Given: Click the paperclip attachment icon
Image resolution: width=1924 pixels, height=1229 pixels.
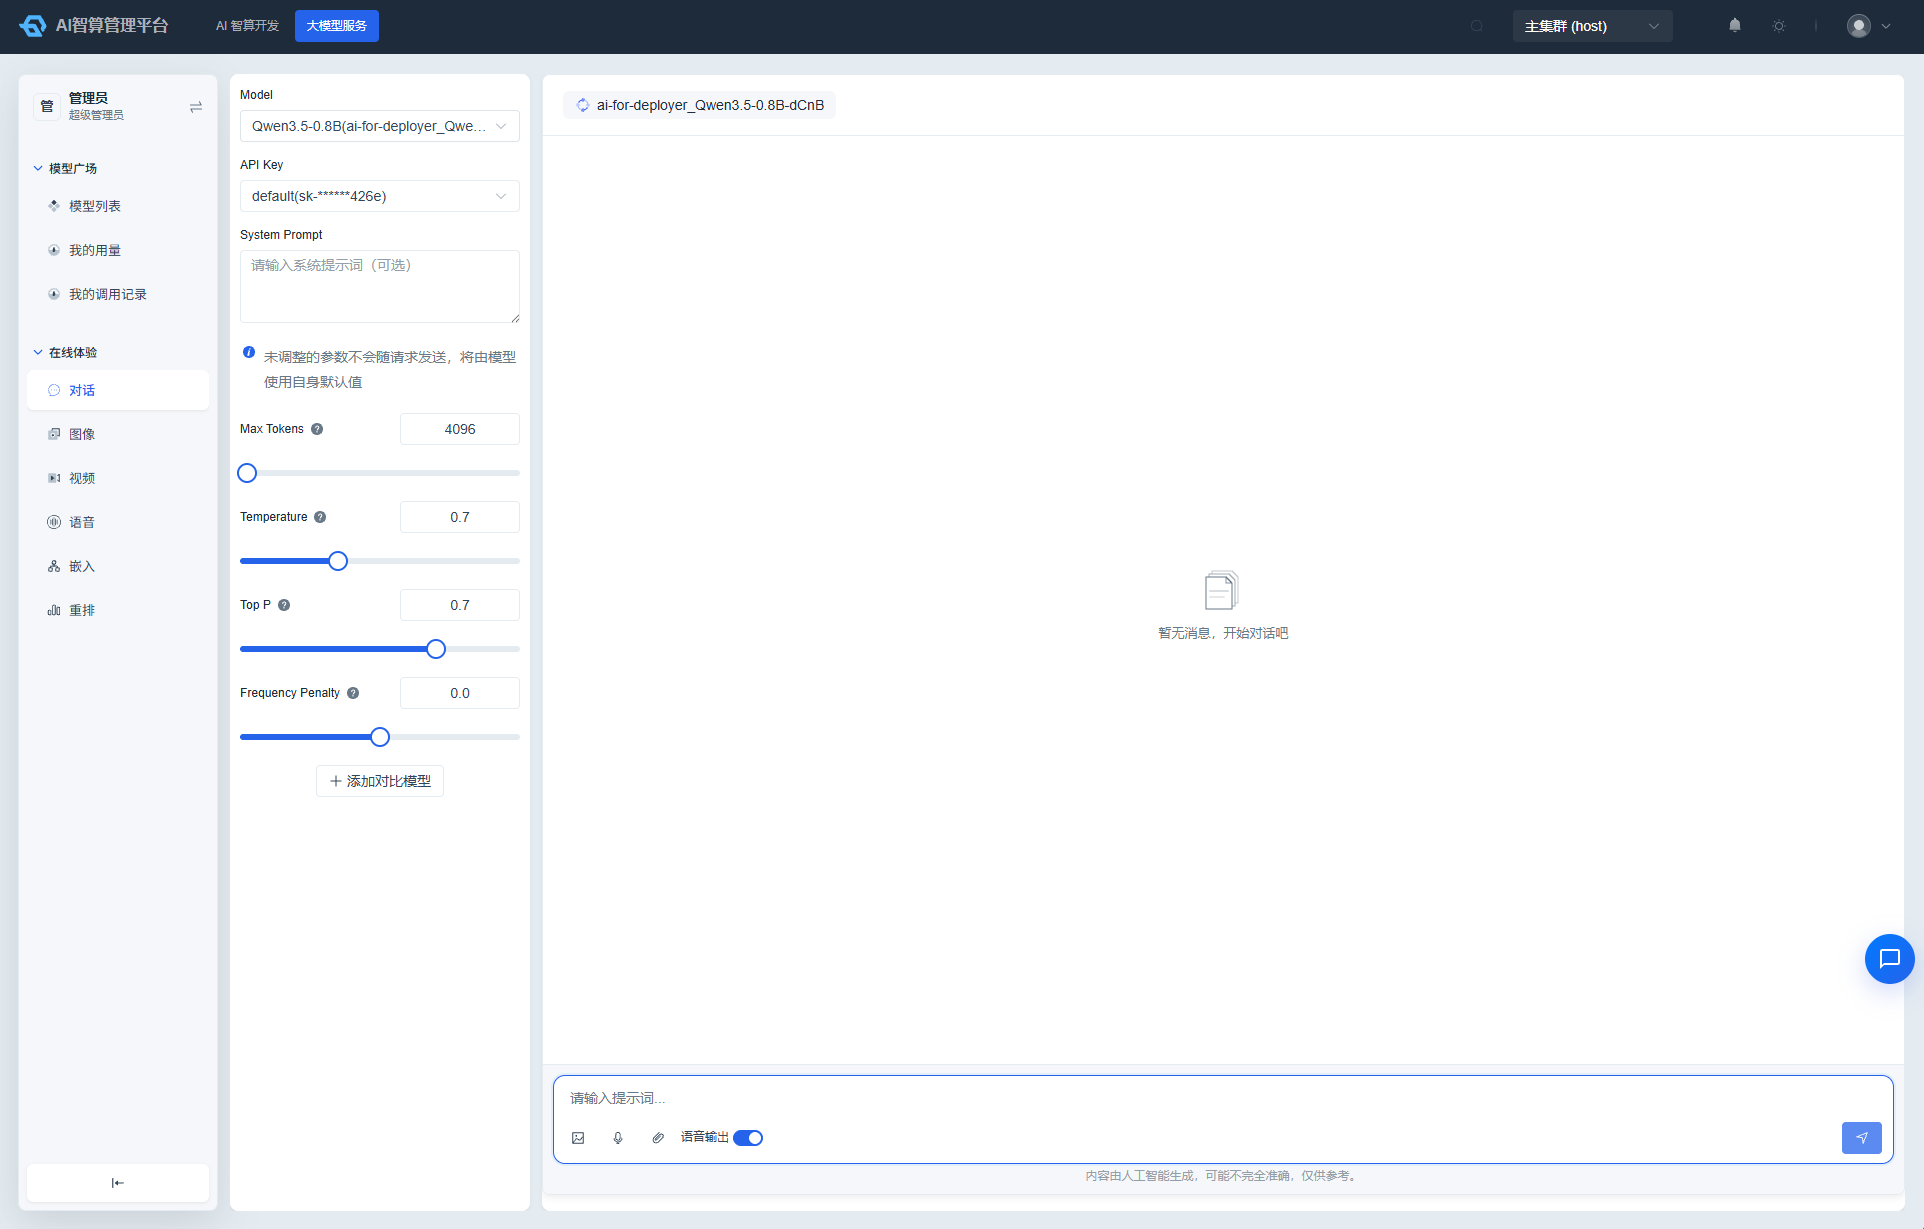Looking at the screenshot, I should [x=658, y=1138].
